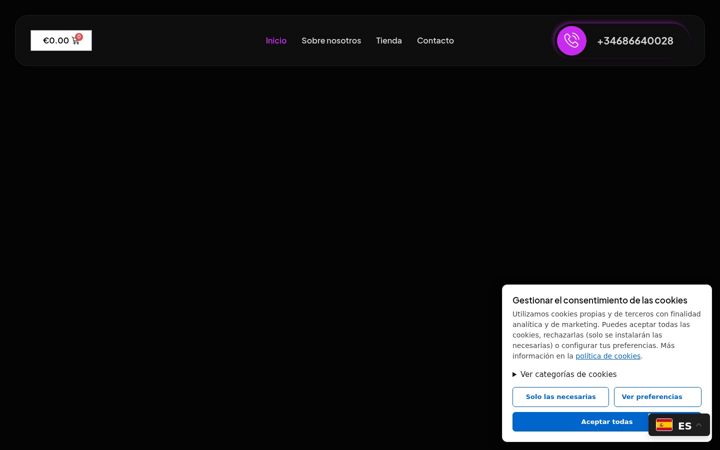
Task: Click Ver preferencias button
Action: point(658,397)
